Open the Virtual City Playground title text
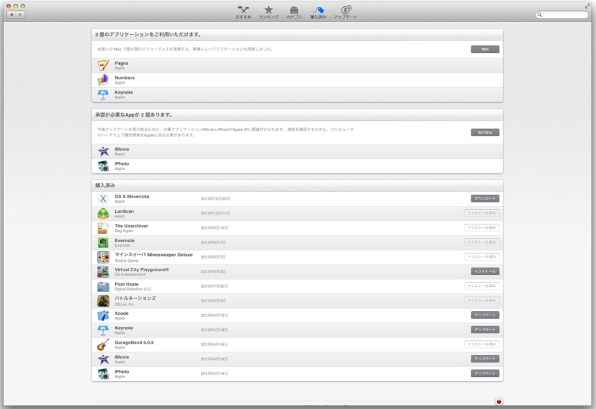The height and width of the screenshot is (409, 596). click(142, 269)
